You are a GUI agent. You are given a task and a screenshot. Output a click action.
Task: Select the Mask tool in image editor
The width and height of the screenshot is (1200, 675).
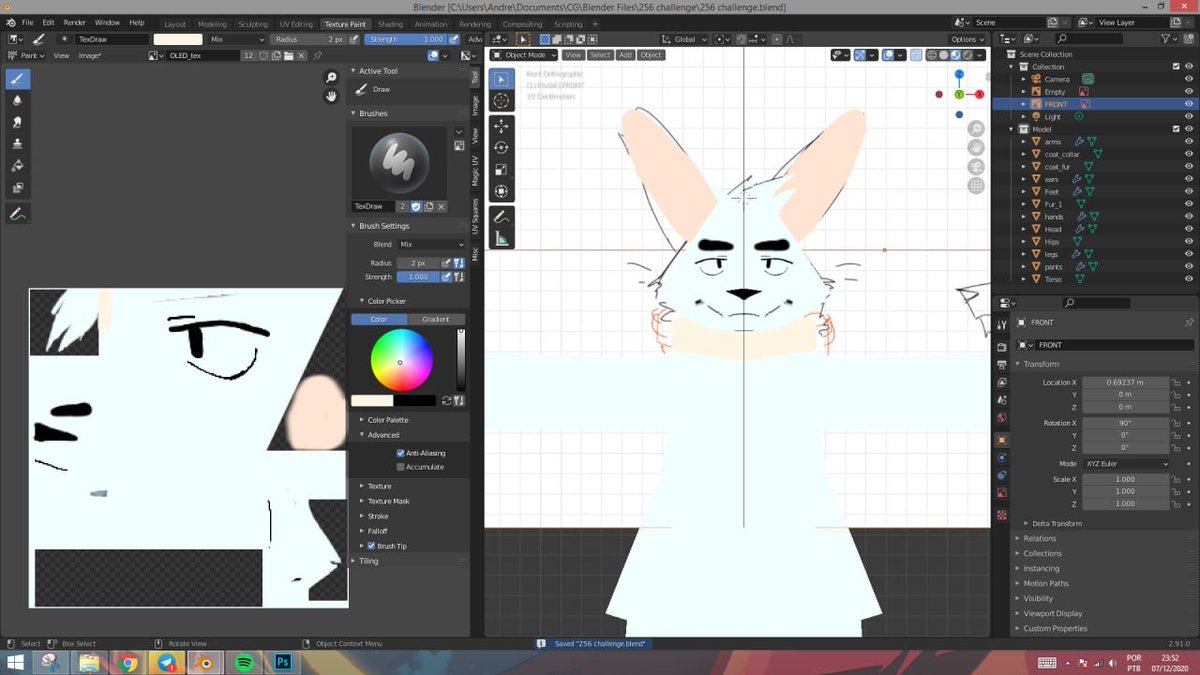18,188
